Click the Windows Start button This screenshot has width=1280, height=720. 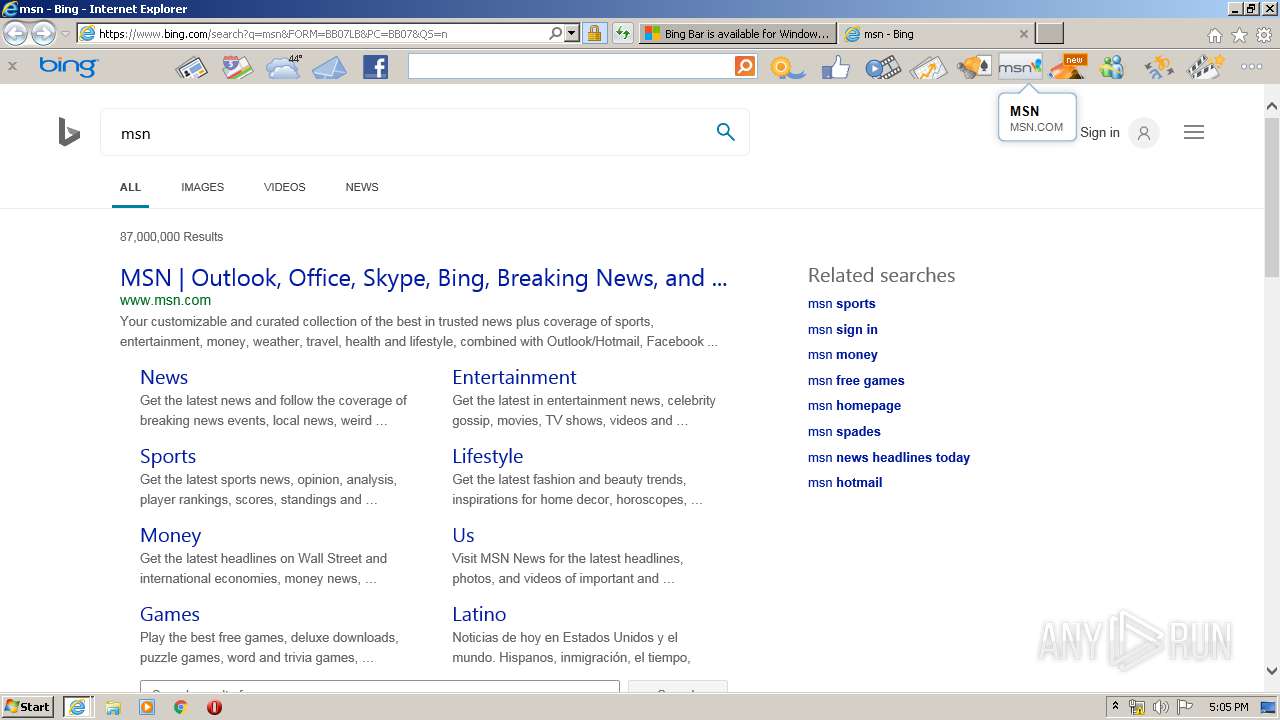click(x=28, y=706)
